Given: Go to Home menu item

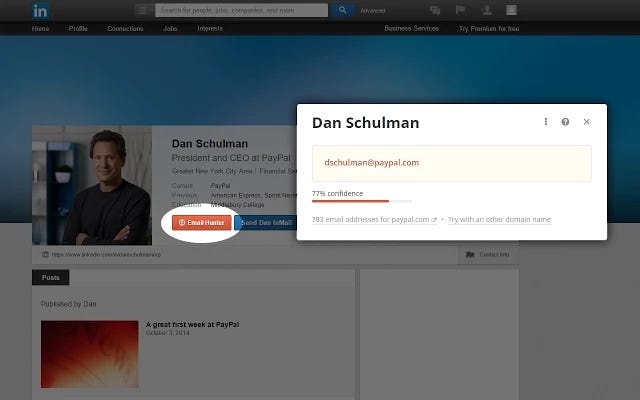Looking at the screenshot, I should (x=40, y=29).
